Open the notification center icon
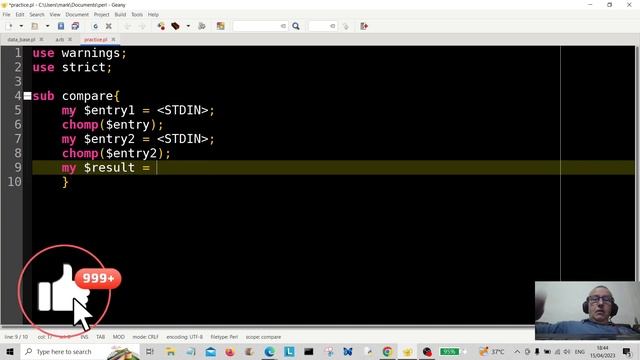640x360 pixels. click(x=627, y=352)
